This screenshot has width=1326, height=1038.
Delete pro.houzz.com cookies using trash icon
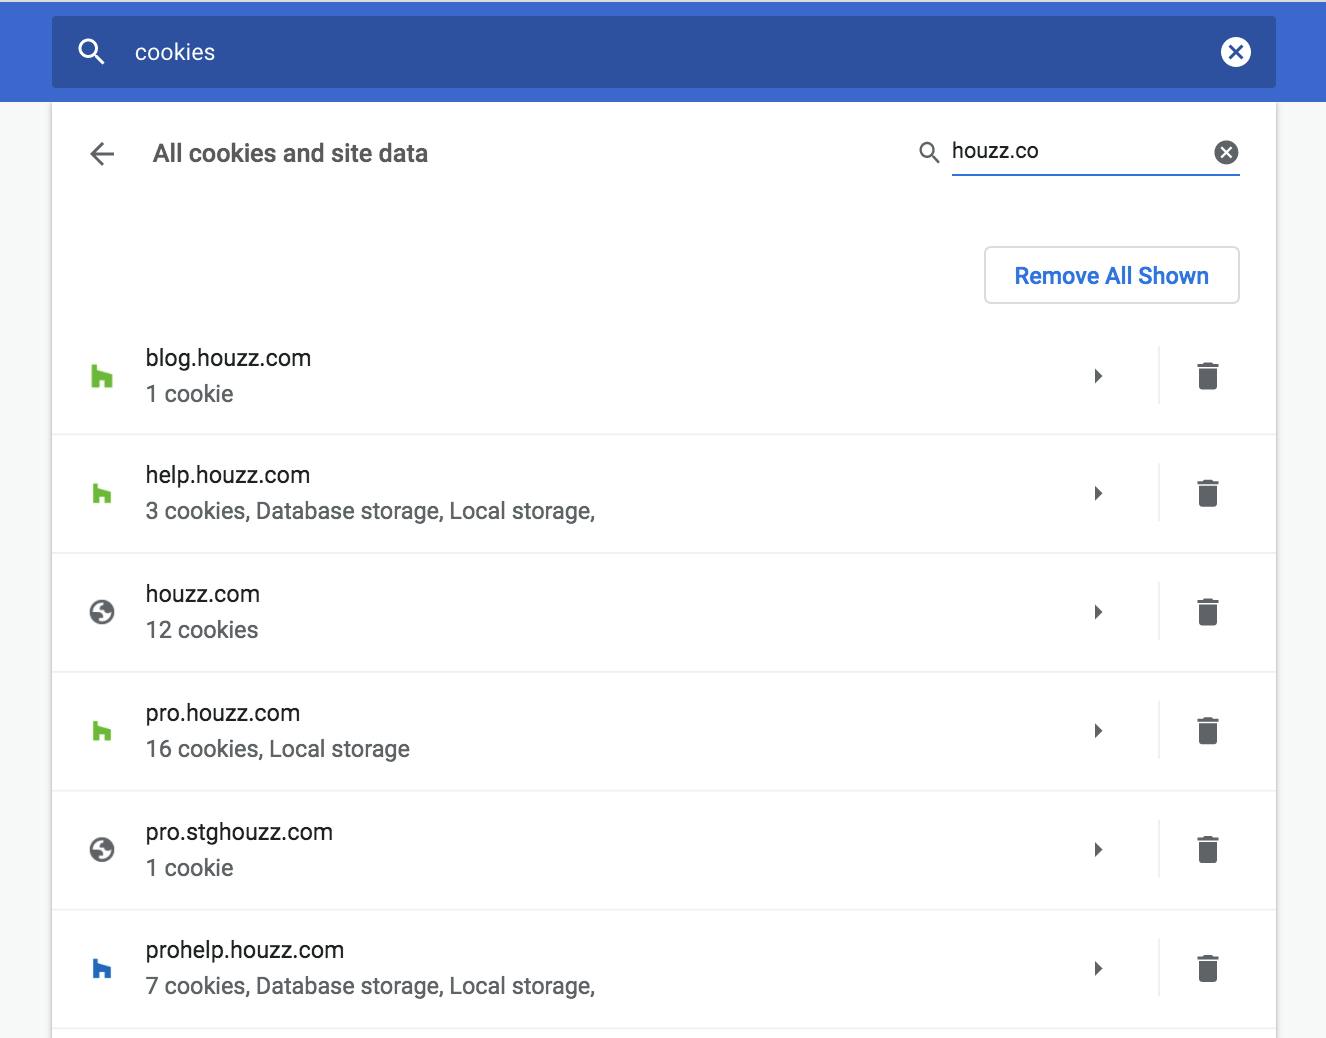(1207, 731)
